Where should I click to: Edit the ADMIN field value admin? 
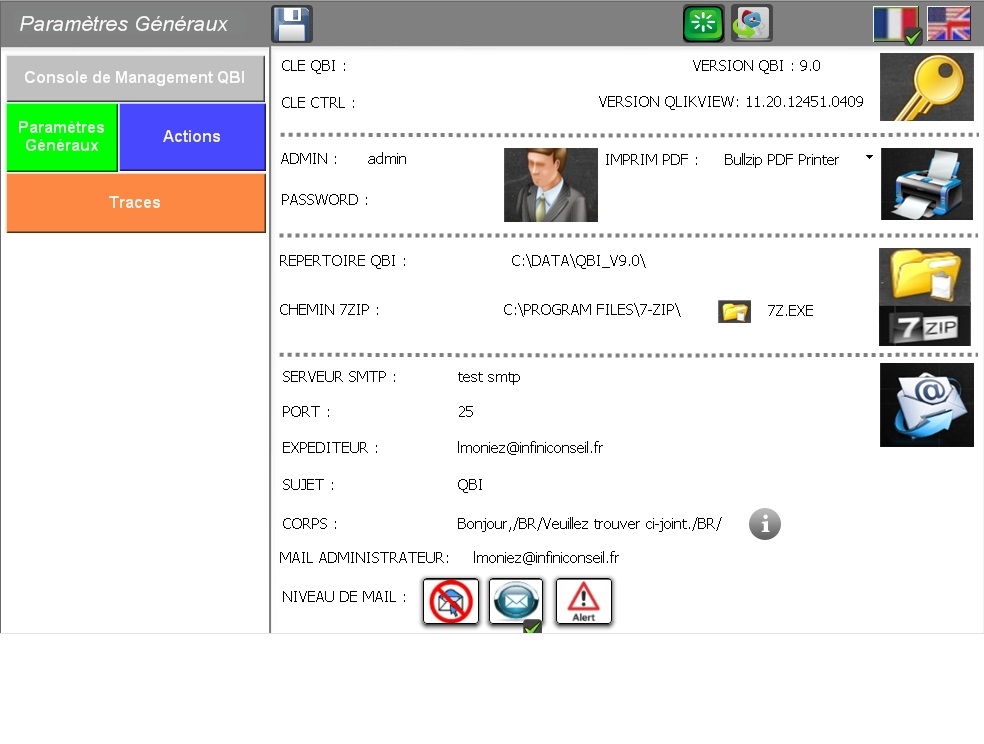point(387,159)
